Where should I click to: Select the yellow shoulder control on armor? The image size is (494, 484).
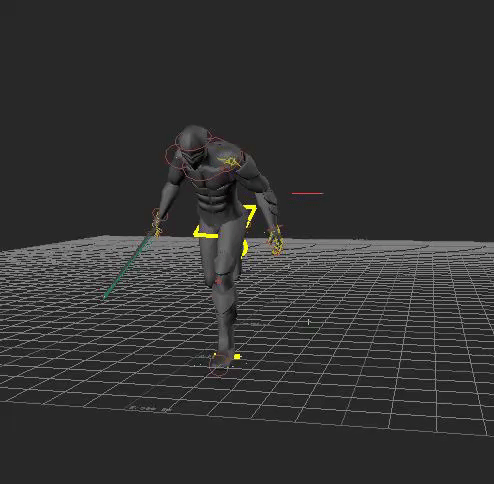[229, 161]
